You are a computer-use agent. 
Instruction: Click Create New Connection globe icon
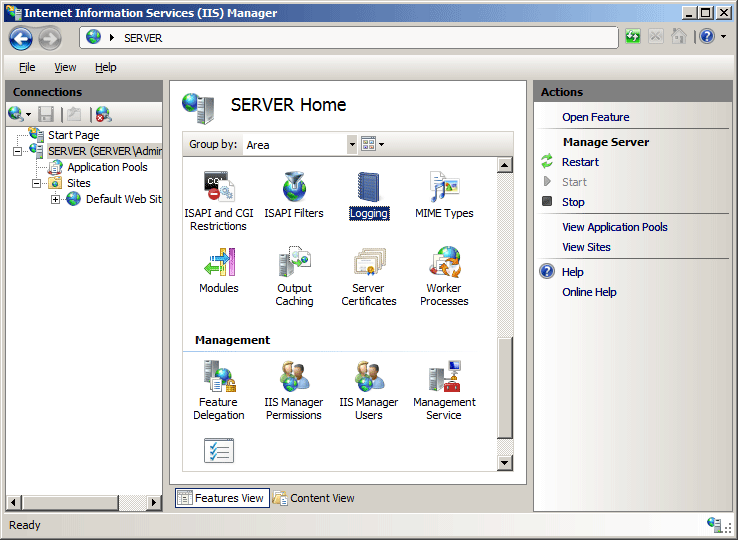[x=16, y=114]
